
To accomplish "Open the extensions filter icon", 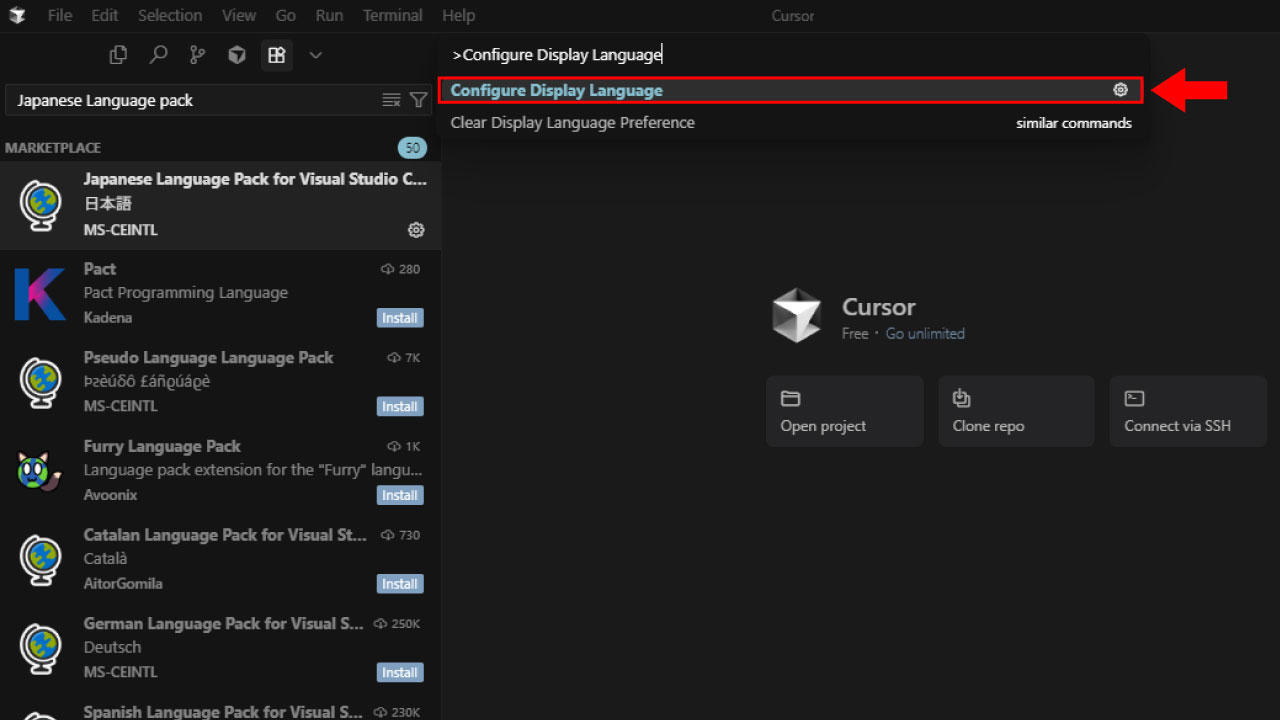I will click(x=419, y=100).
